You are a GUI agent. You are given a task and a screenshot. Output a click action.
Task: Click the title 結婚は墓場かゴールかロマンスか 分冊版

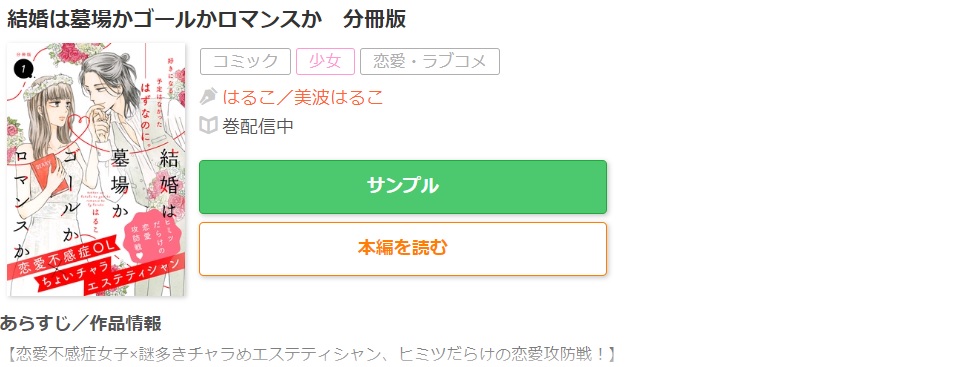[207, 19]
